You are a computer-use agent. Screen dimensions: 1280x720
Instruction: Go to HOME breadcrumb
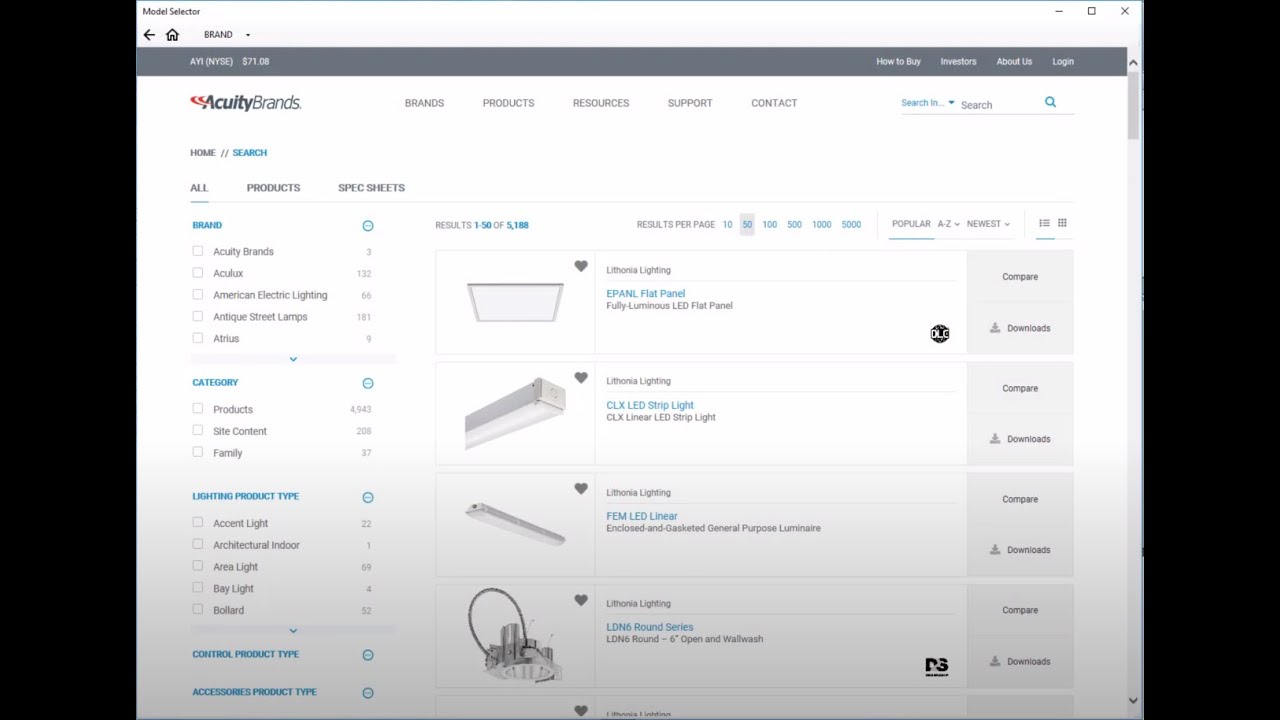point(203,153)
